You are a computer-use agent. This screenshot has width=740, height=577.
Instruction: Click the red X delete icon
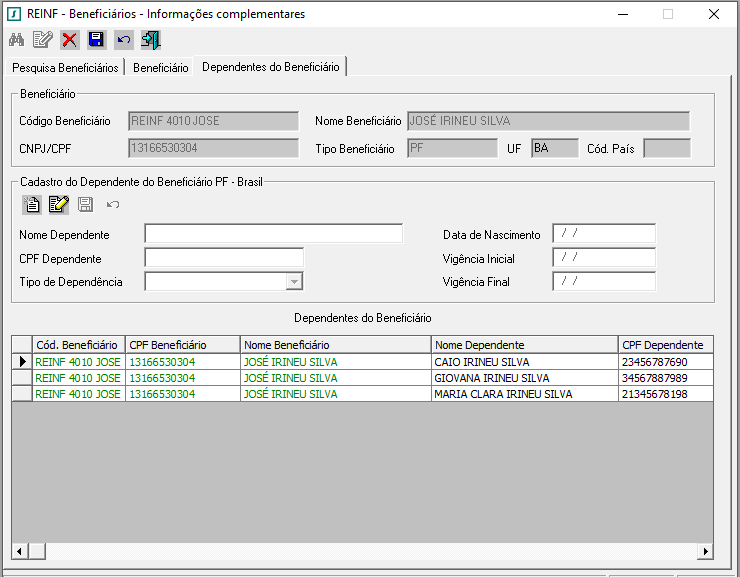click(x=69, y=40)
